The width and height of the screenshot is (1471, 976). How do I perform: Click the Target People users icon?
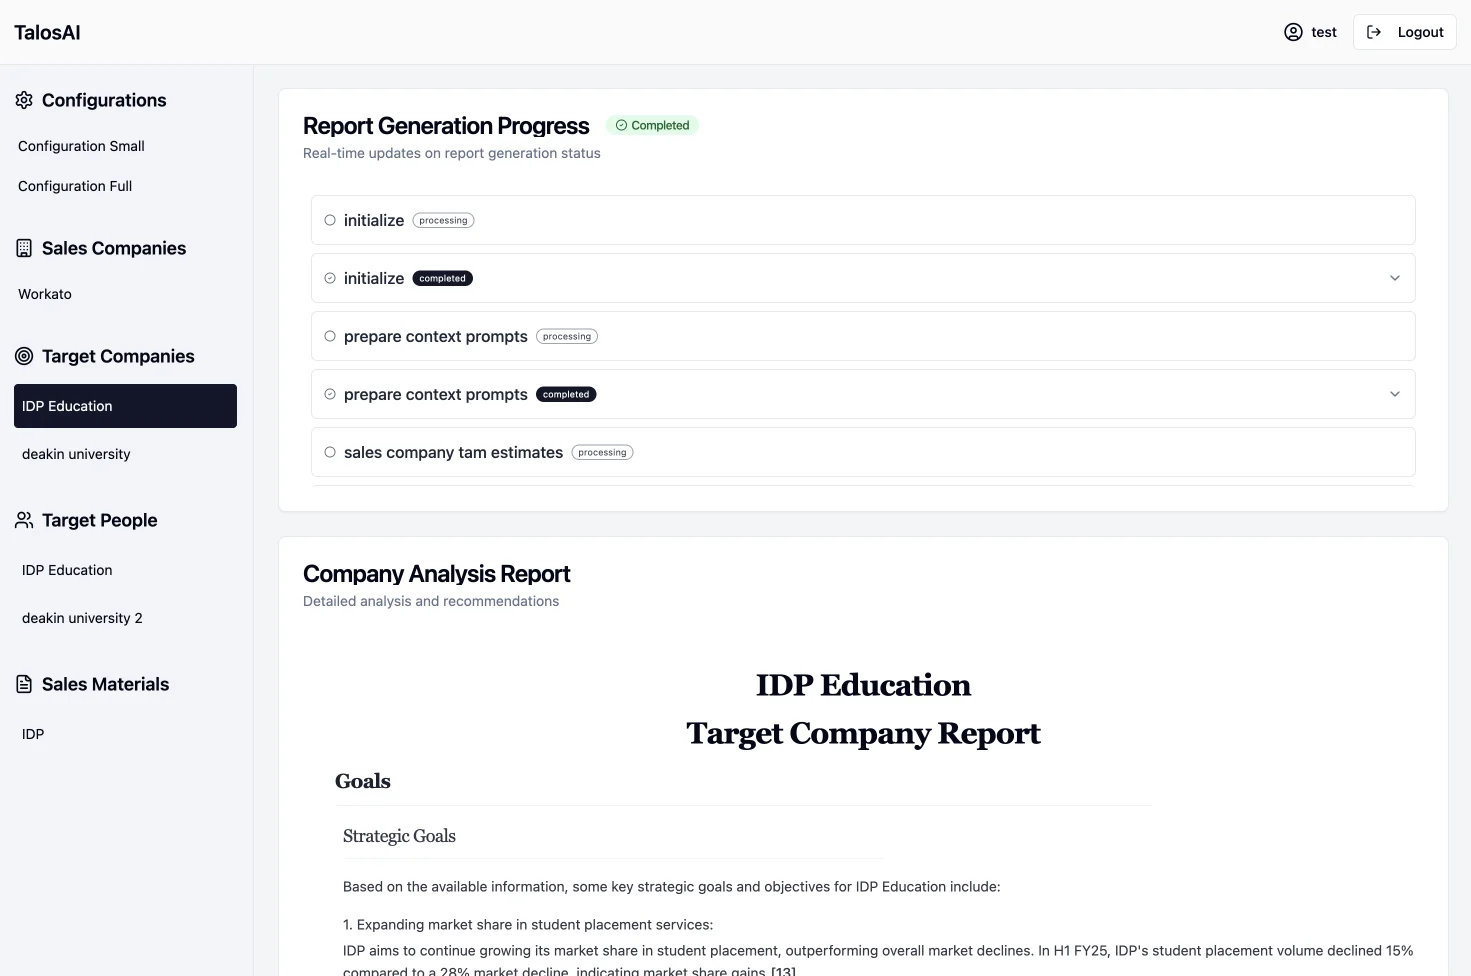24,520
